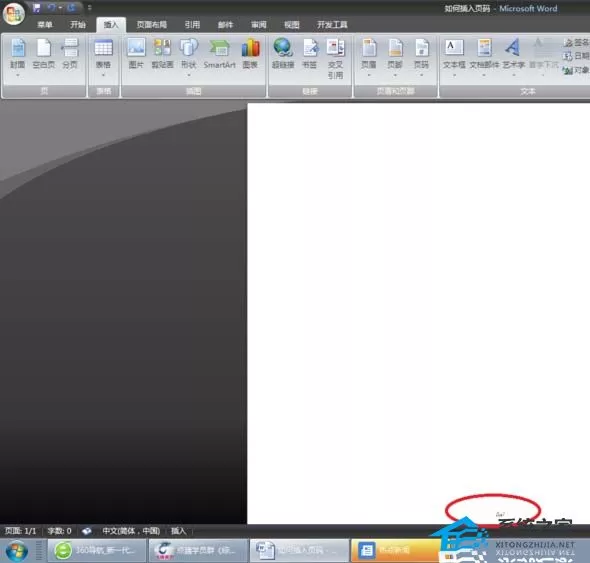This screenshot has width=590, height=563.
Task: Click the Office button logo
Action: (14, 14)
